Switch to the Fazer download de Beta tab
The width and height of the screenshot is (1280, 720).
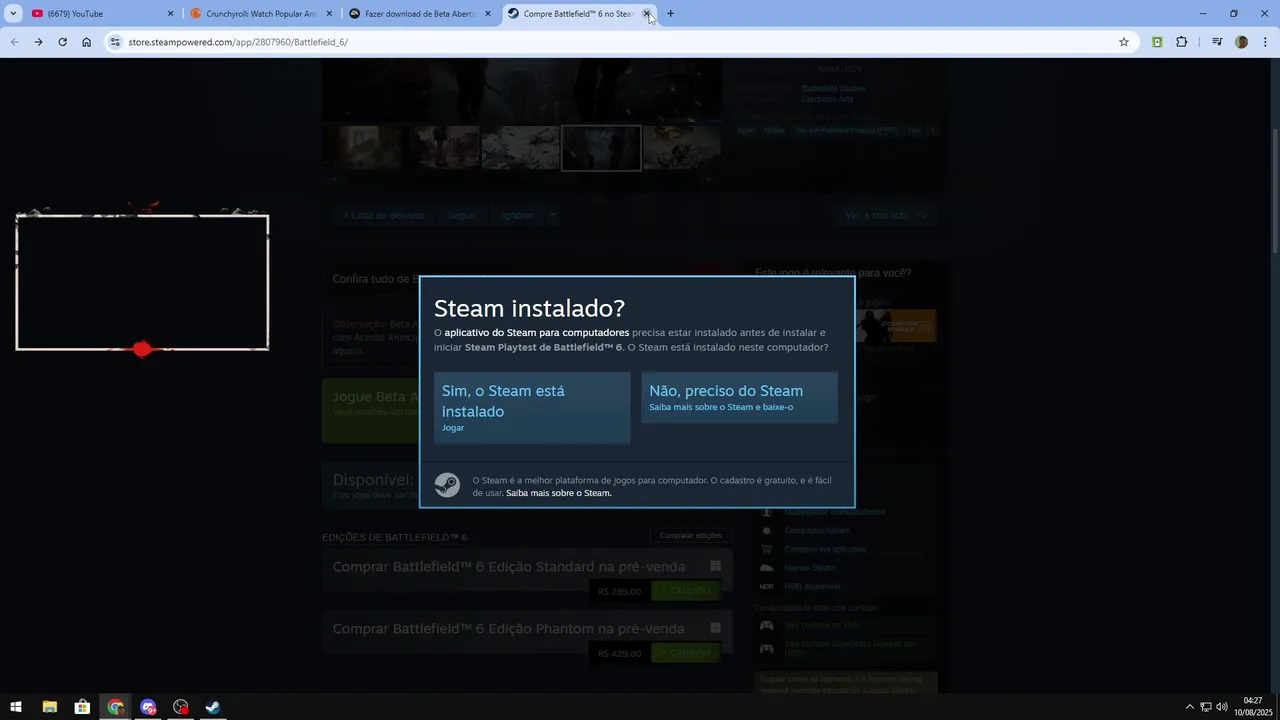coord(421,14)
